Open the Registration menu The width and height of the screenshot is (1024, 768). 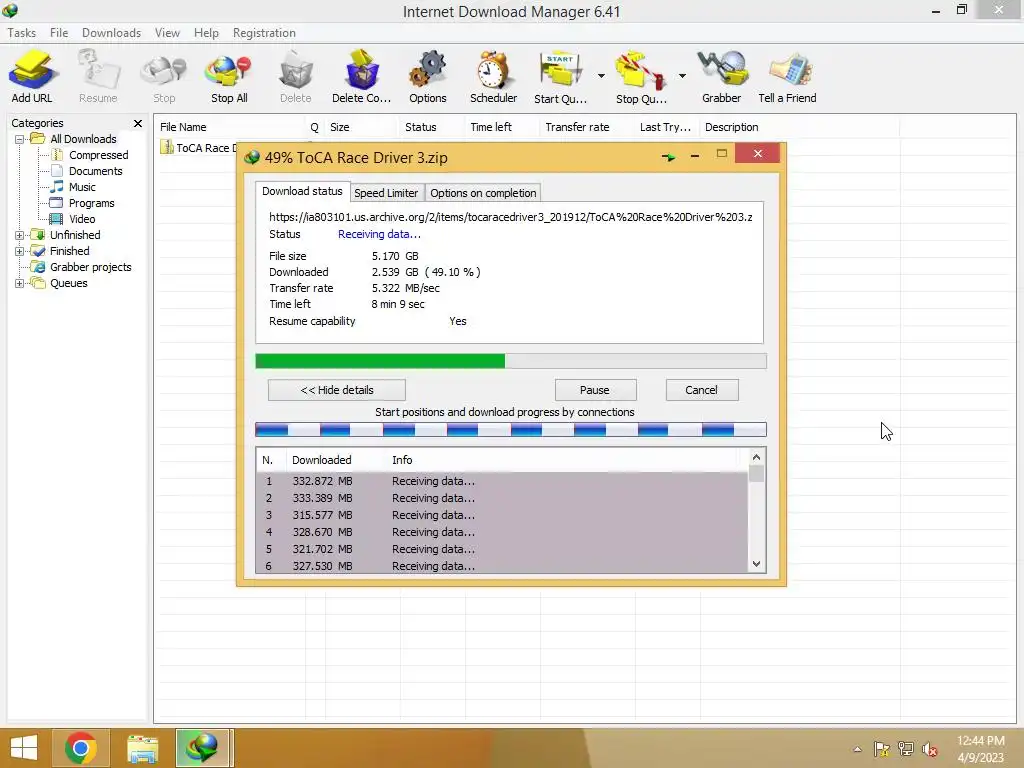264,33
